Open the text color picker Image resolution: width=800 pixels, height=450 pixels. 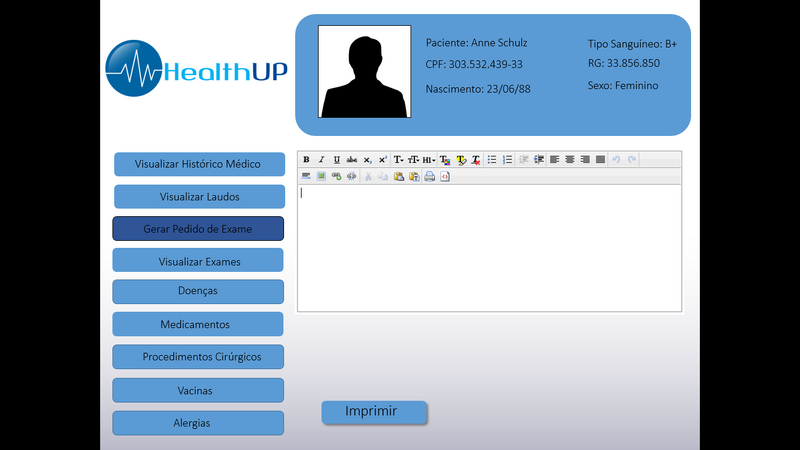click(x=445, y=160)
